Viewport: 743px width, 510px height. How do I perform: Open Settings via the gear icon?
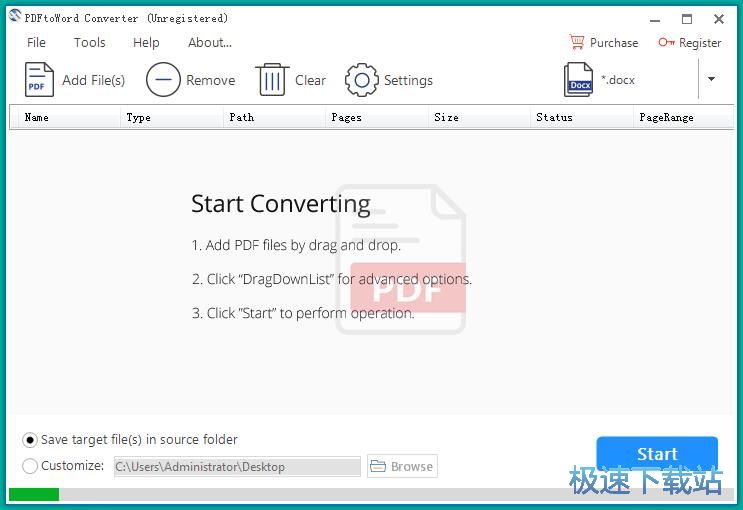click(362, 80)
